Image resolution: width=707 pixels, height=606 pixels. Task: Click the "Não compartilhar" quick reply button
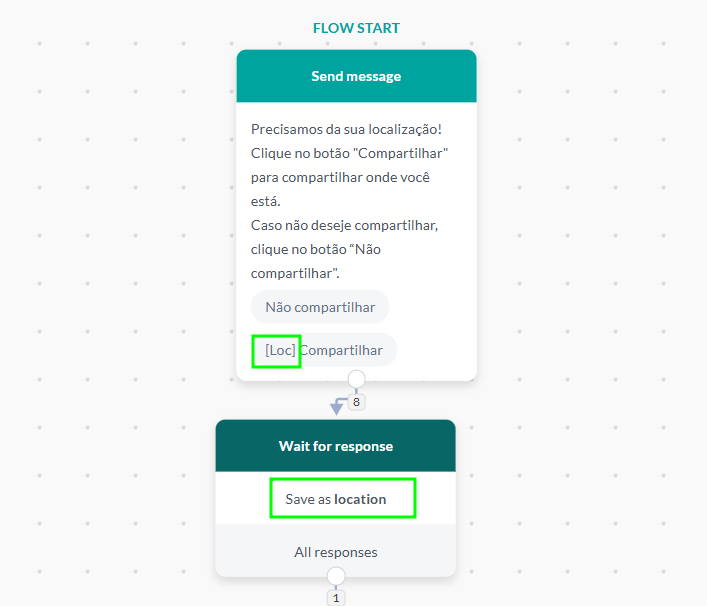tap(320, 307)
